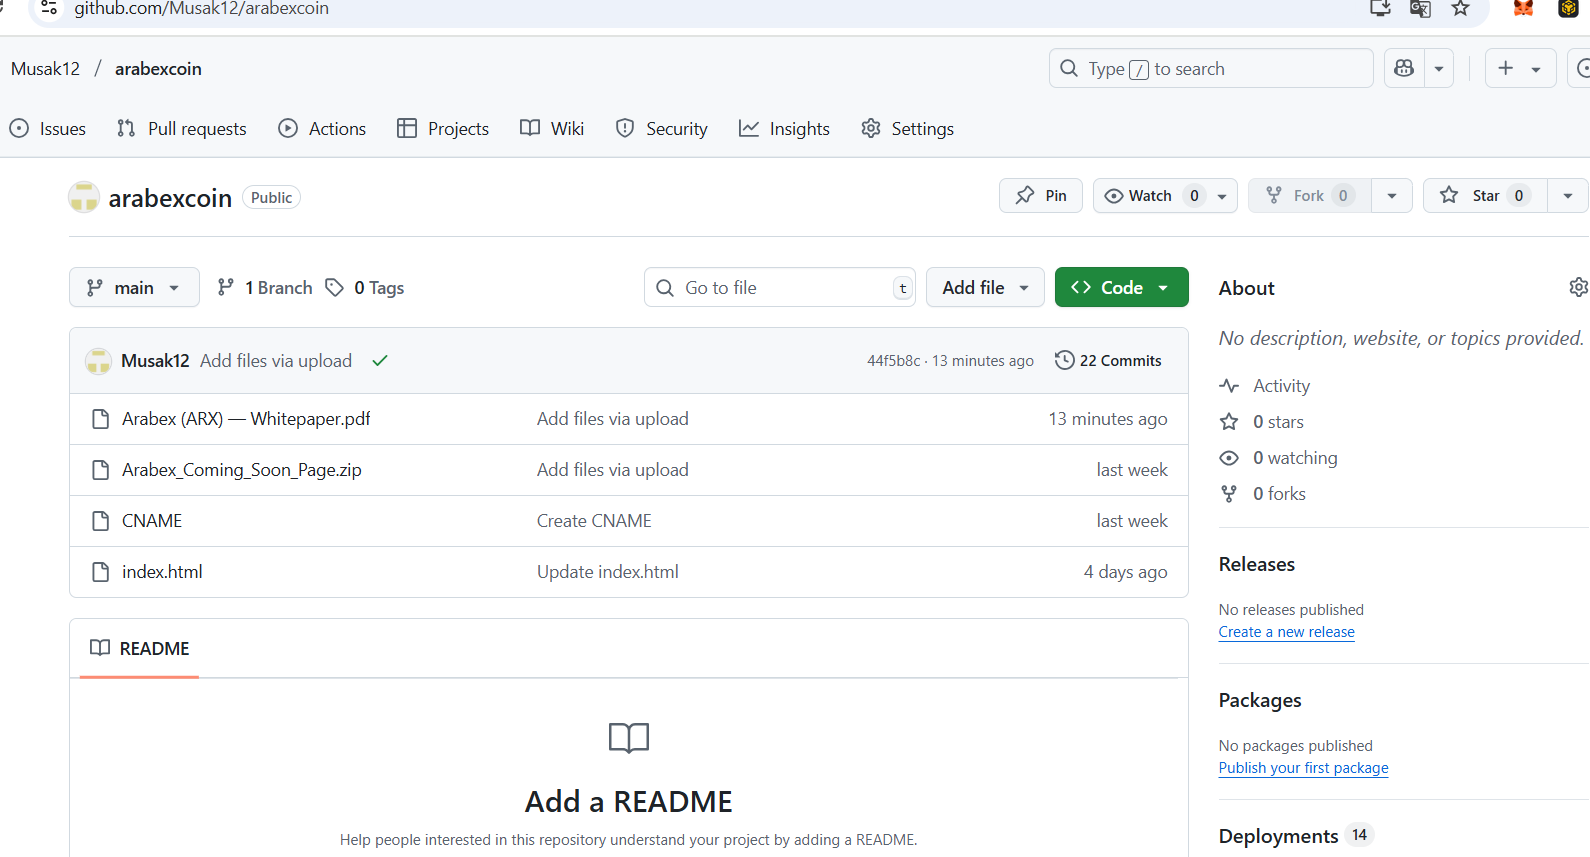The image size is (1590, 857).
Task: Bookmark page with browser star icon
Action: (1461, 9)
